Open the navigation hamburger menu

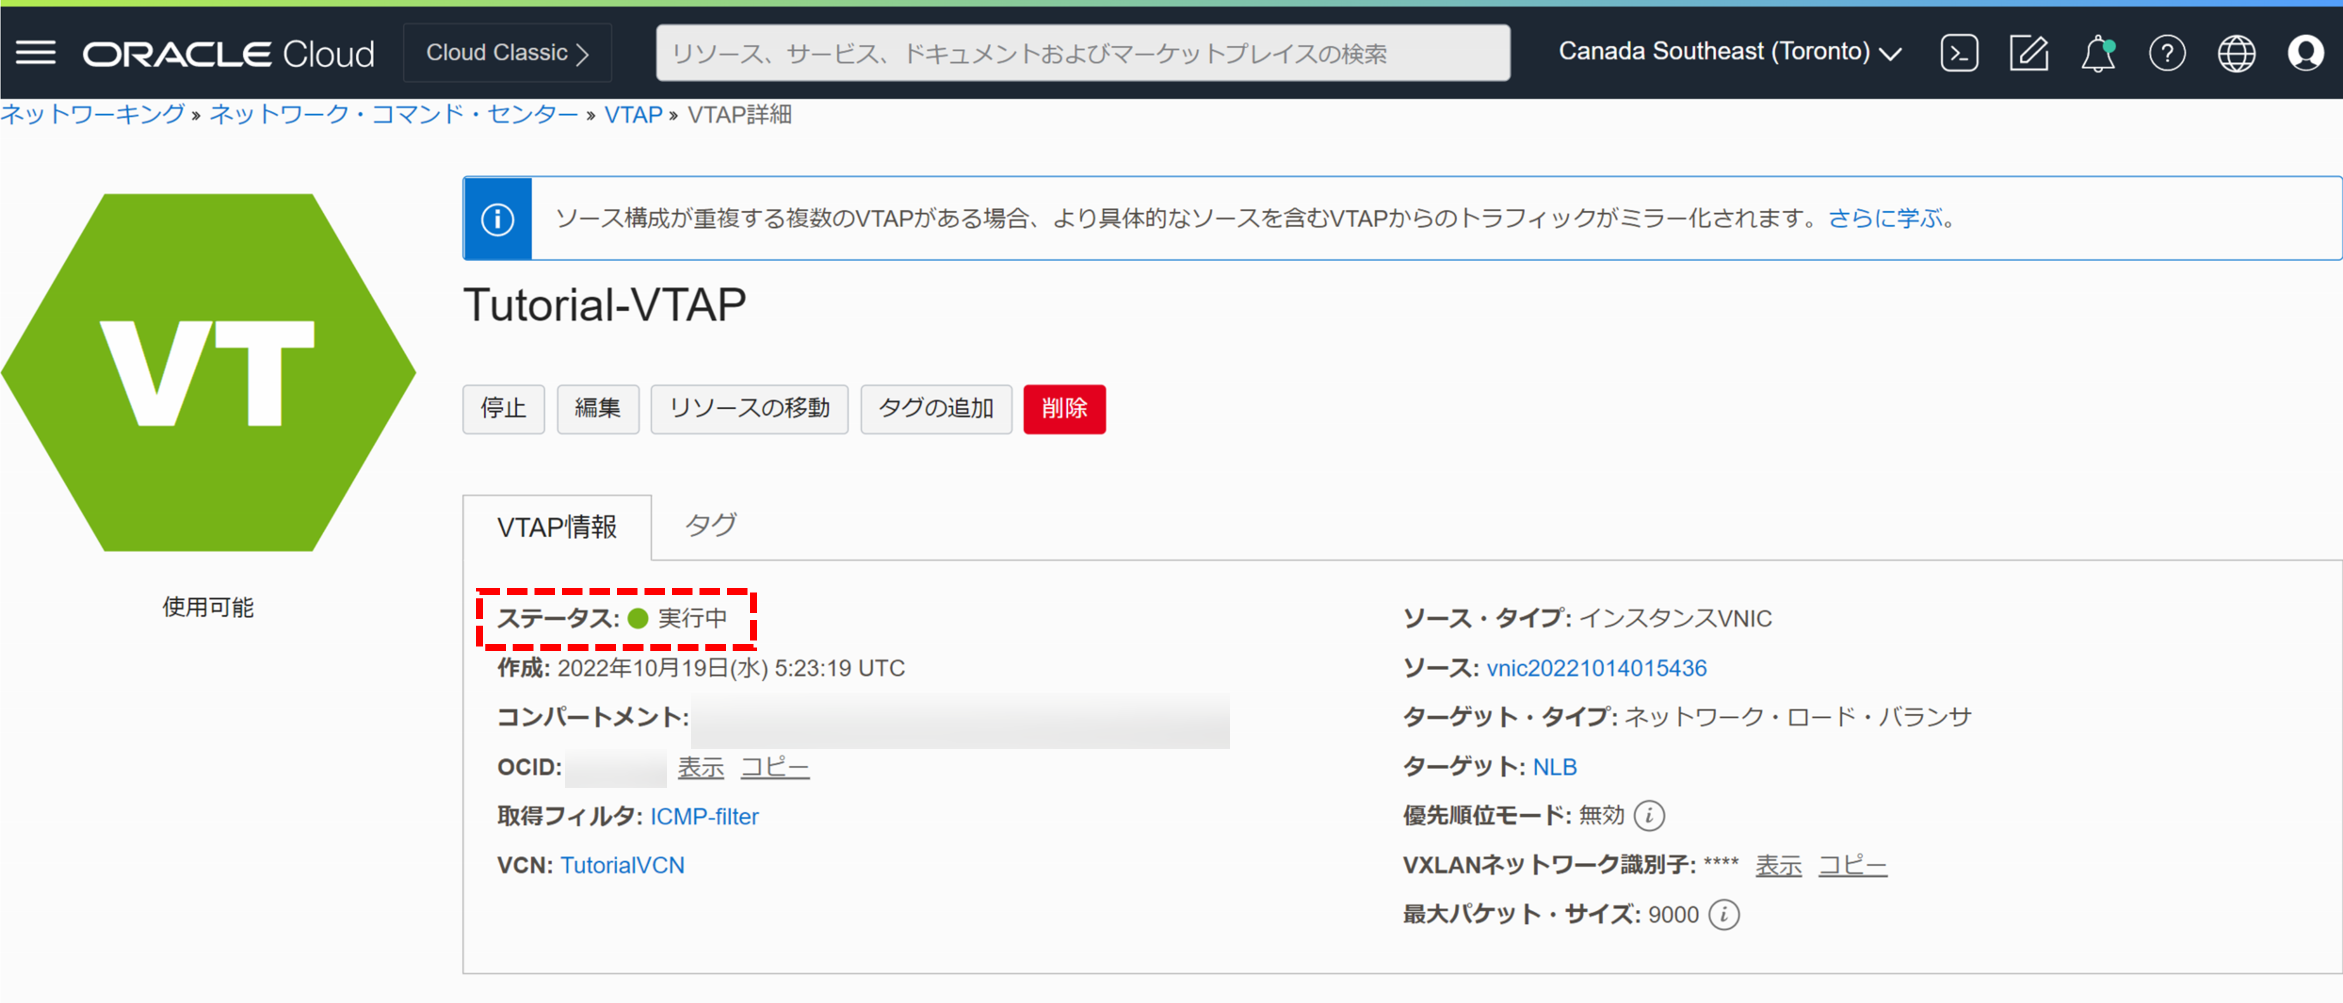(36, 53)
